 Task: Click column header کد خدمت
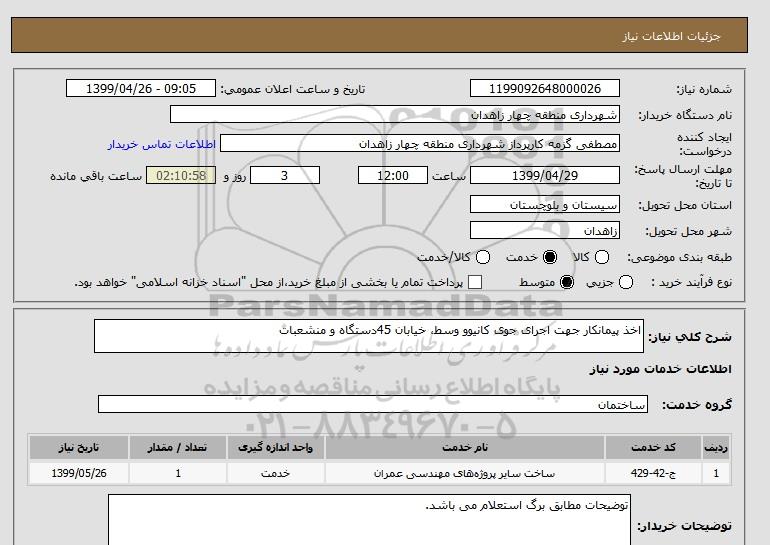click(x=653, y=448)
